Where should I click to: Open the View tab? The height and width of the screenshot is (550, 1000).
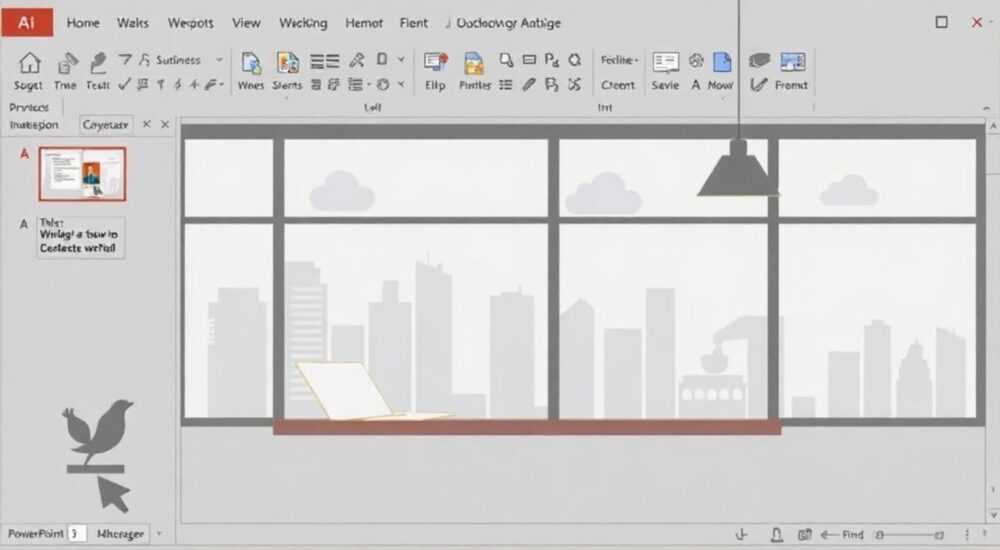click(x=246, y=23)
